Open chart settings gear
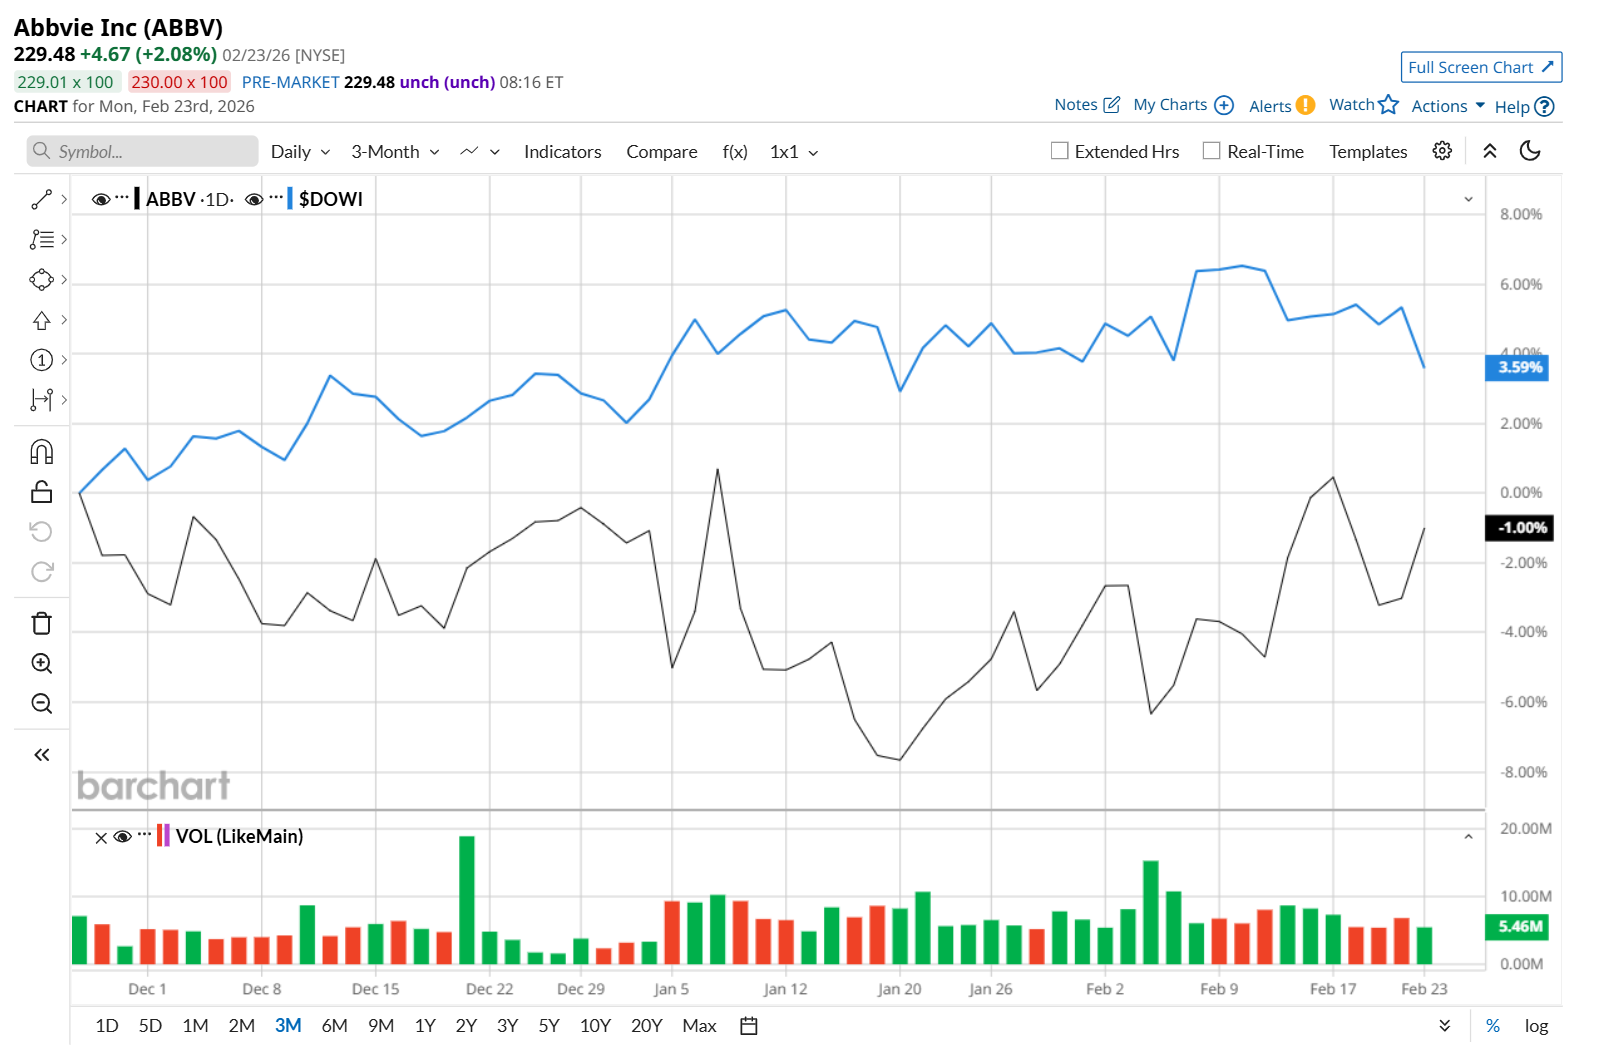This screenshot has height=1049, width=1623. tap(1442, 151)
